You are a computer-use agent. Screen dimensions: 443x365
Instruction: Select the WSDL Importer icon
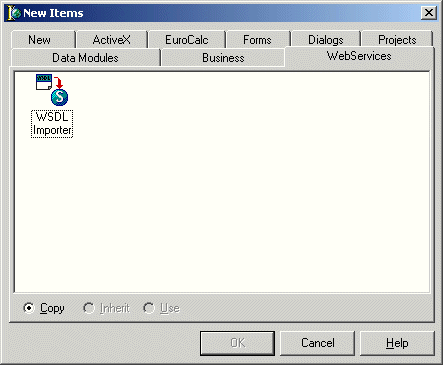tap(52, 90)
